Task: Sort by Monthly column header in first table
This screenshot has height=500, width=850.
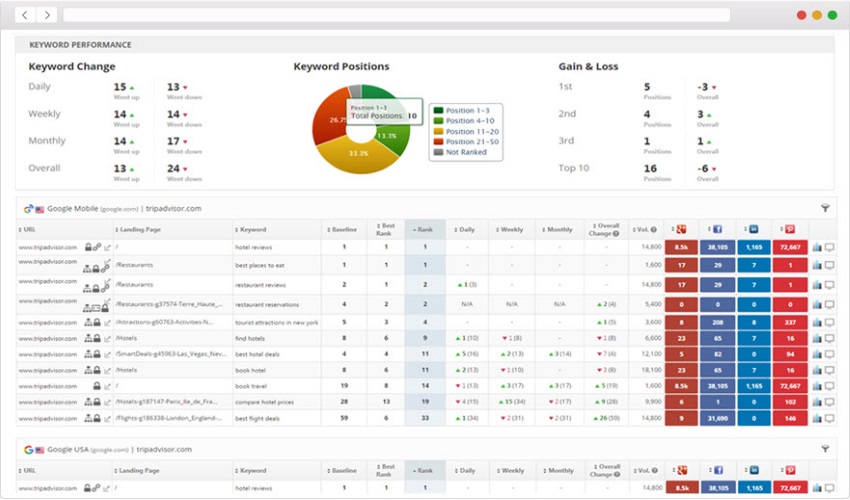Action: (560, 229)
